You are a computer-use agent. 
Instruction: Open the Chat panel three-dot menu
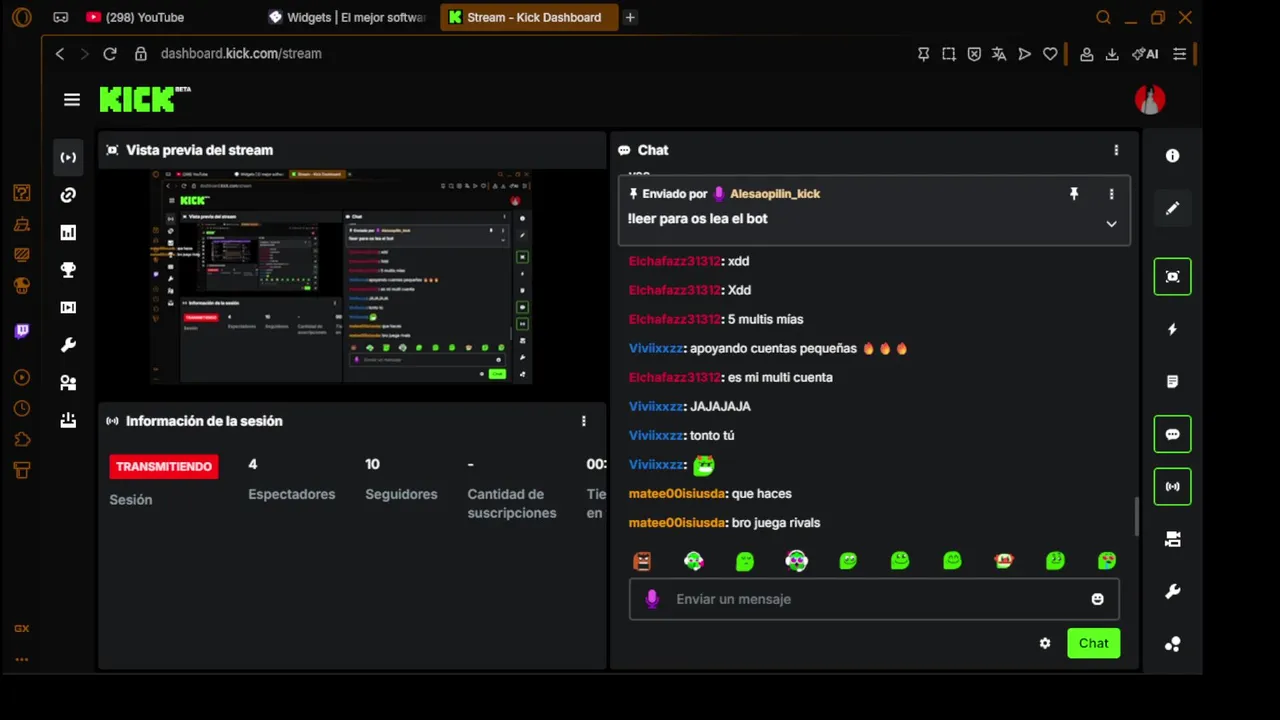[1116, 150]
